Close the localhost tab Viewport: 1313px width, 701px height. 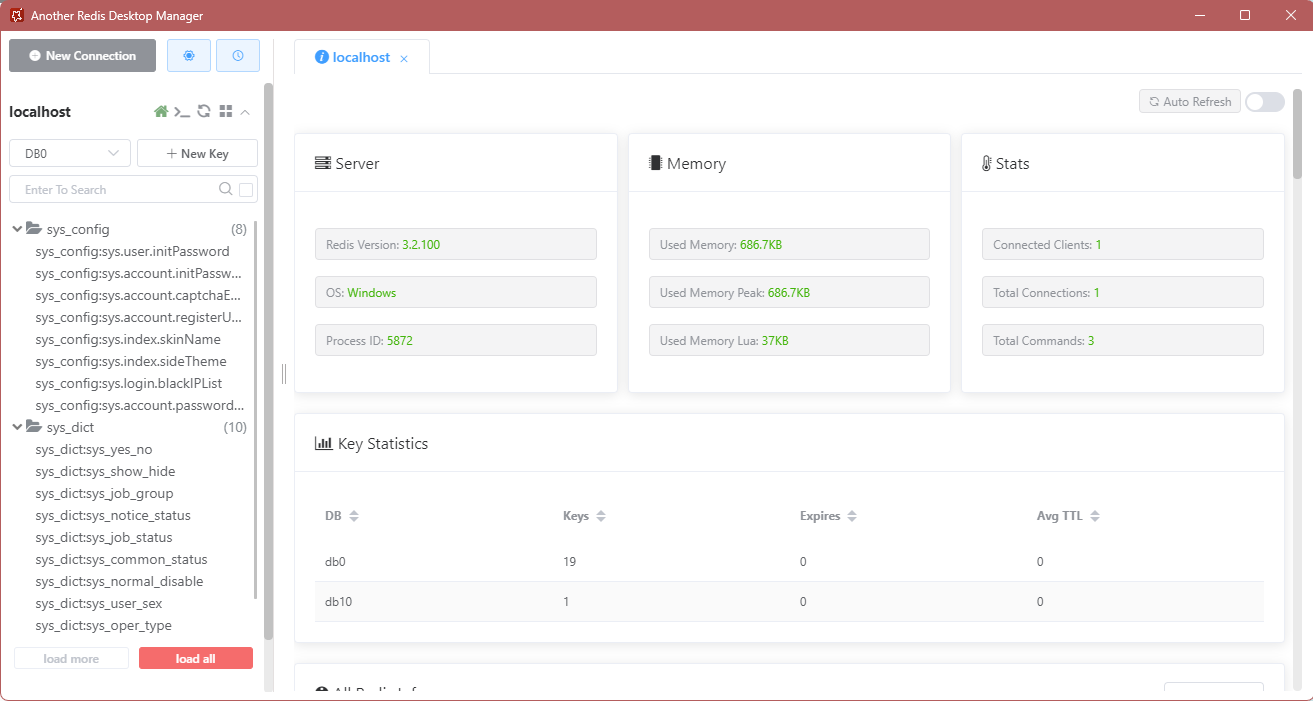404,59
